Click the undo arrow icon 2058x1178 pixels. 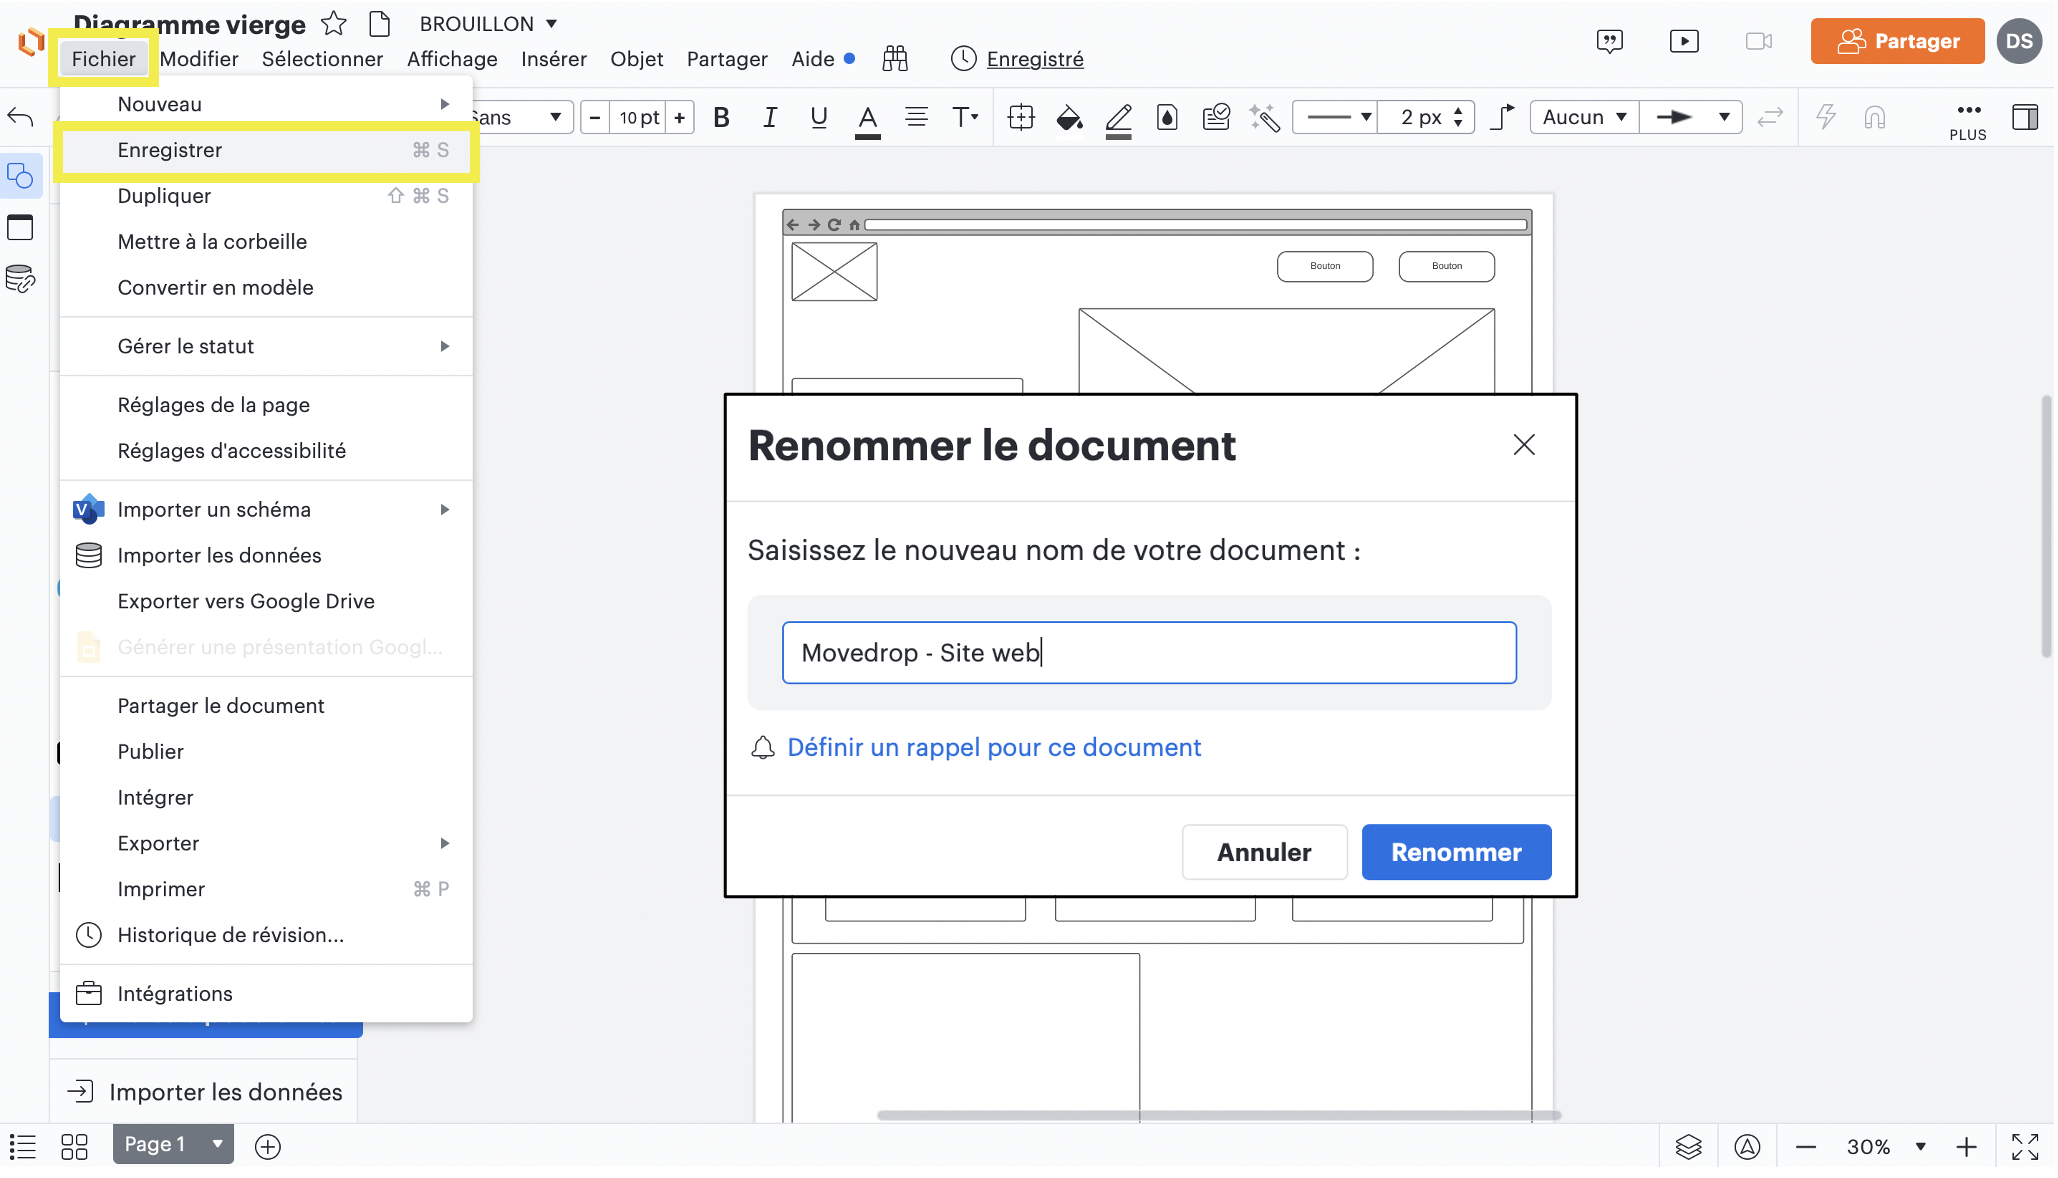[20, 117]
